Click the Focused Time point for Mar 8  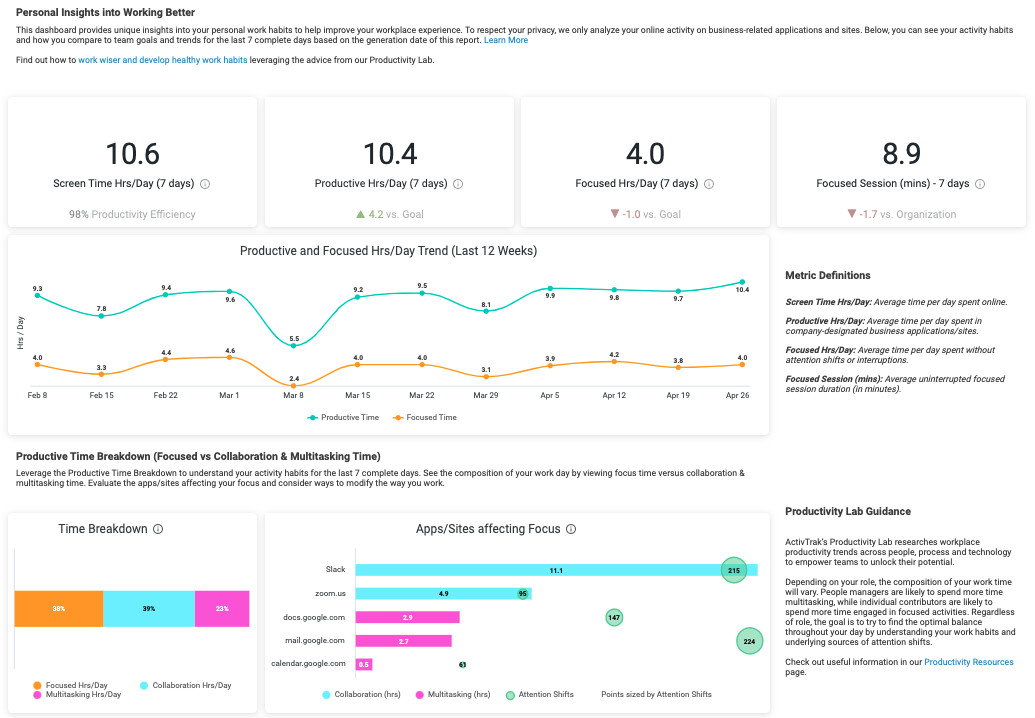[294, 385]
